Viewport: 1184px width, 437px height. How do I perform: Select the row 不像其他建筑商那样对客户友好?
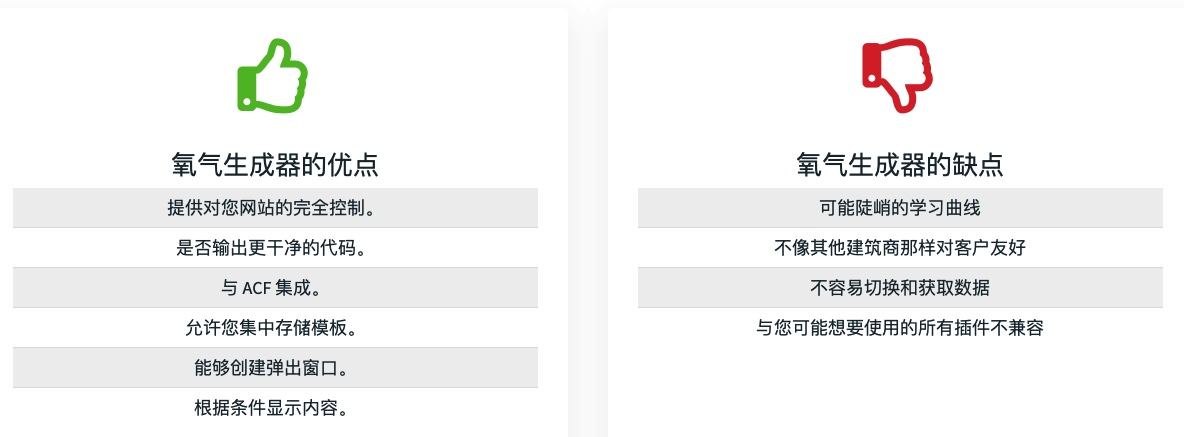pos(900,248)
